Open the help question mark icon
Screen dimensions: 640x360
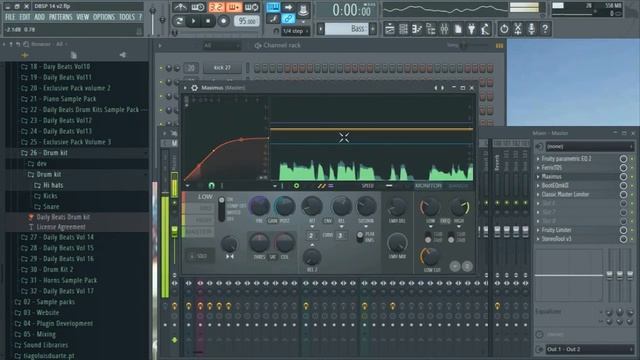pos(545,29)
